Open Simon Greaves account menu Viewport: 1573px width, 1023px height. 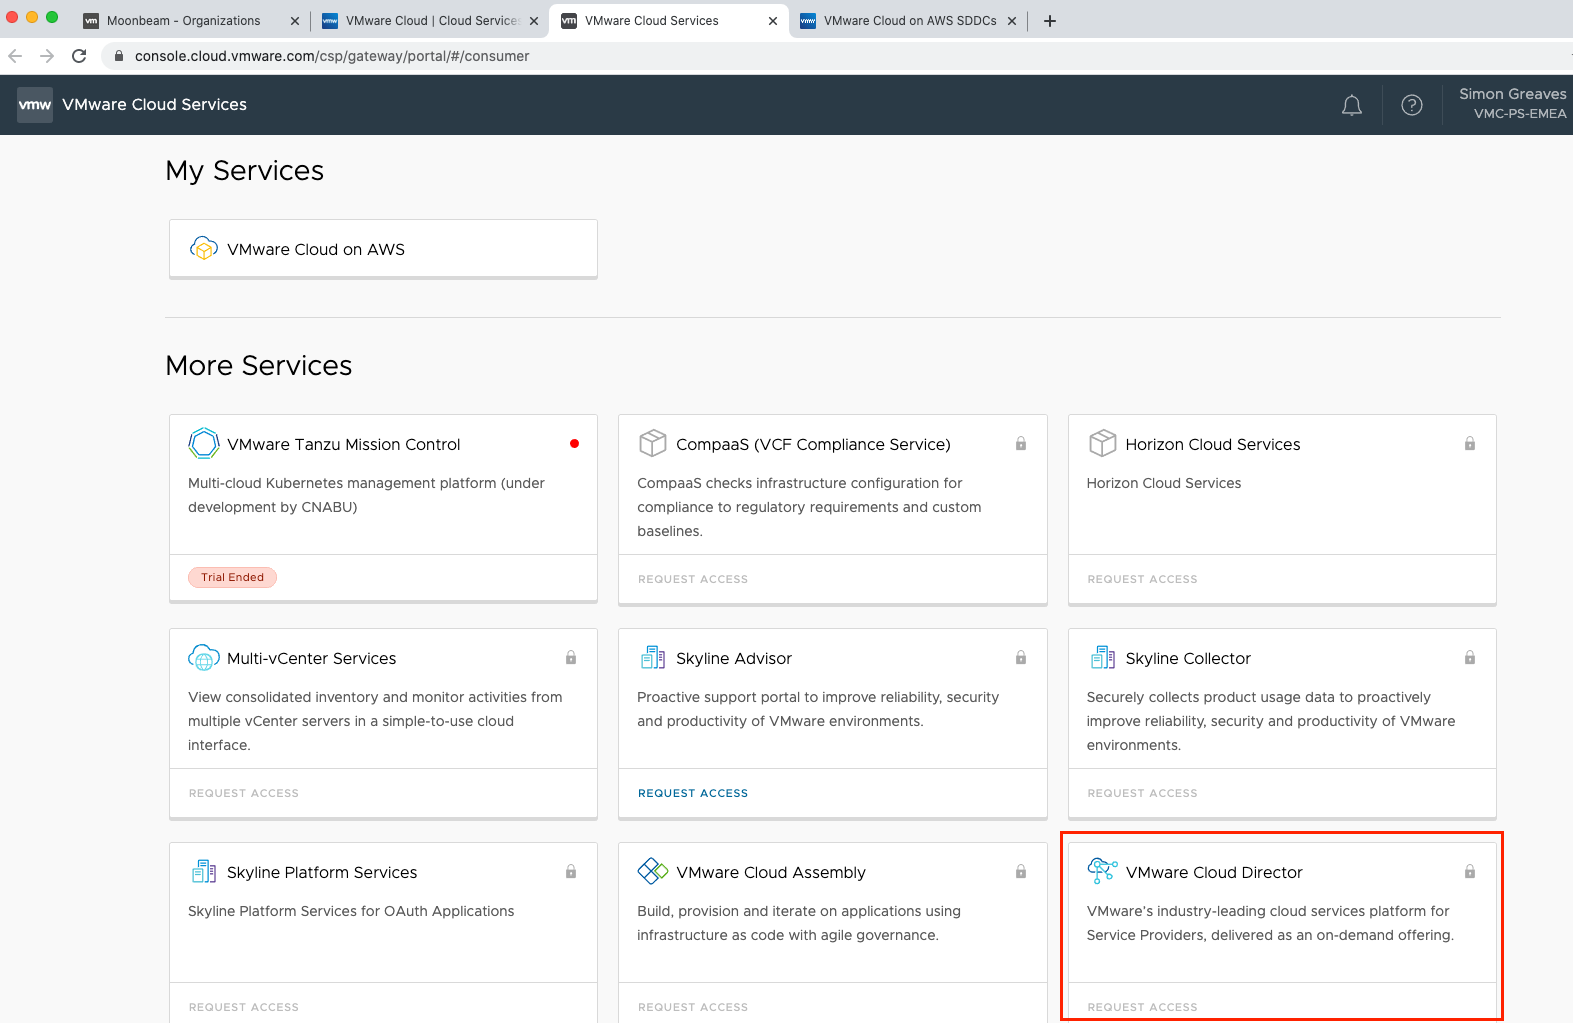tap(1512, 104)
